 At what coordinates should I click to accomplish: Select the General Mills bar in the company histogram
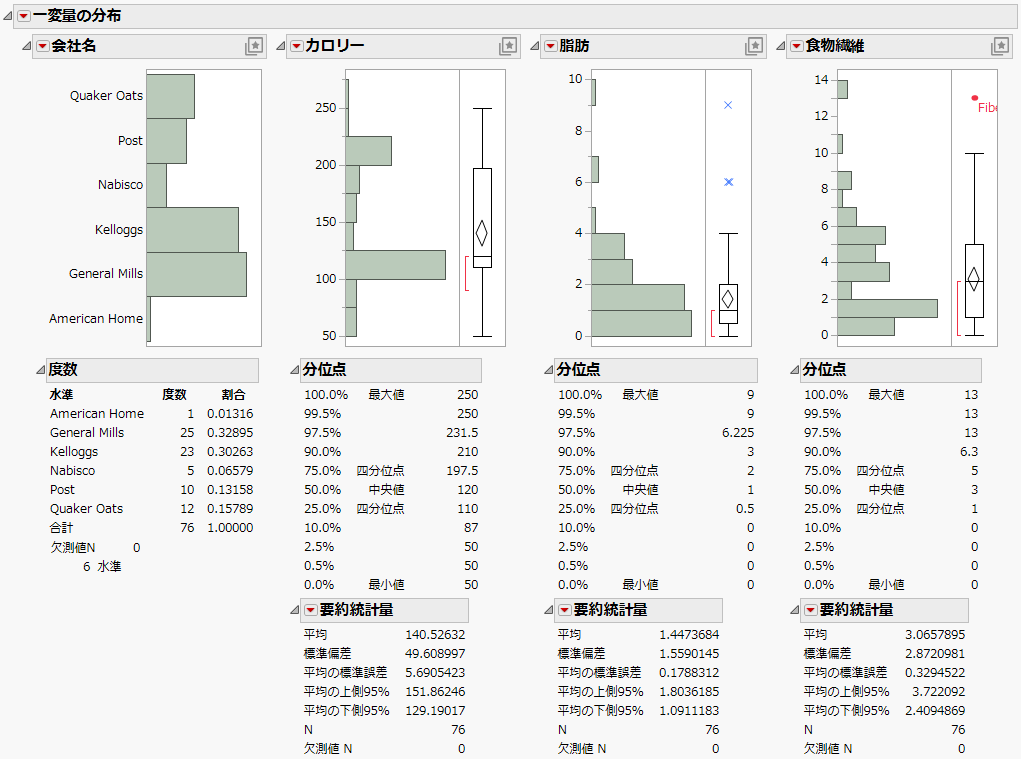click(x=196, y=273)
